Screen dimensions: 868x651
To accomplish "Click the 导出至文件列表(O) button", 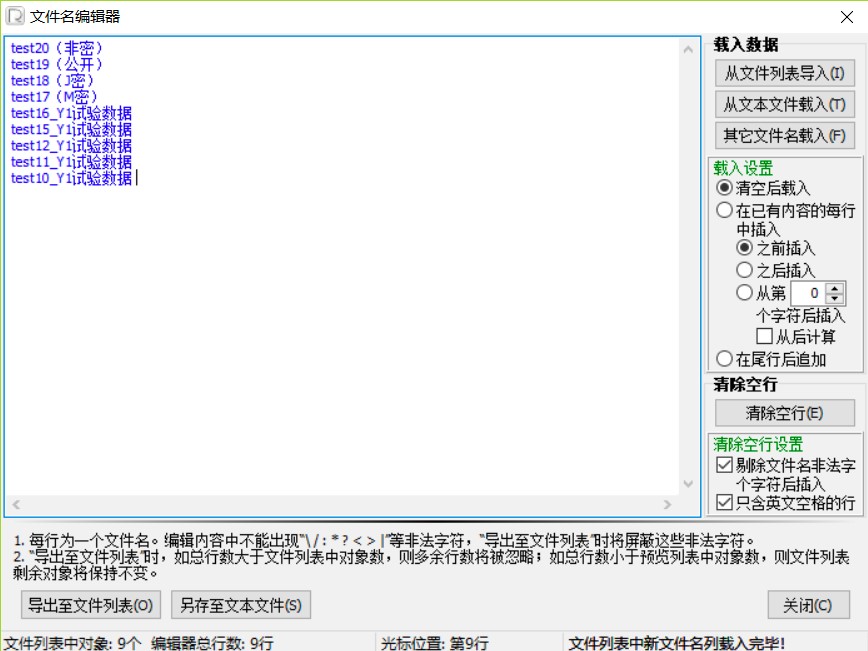I will click(91, 605).
